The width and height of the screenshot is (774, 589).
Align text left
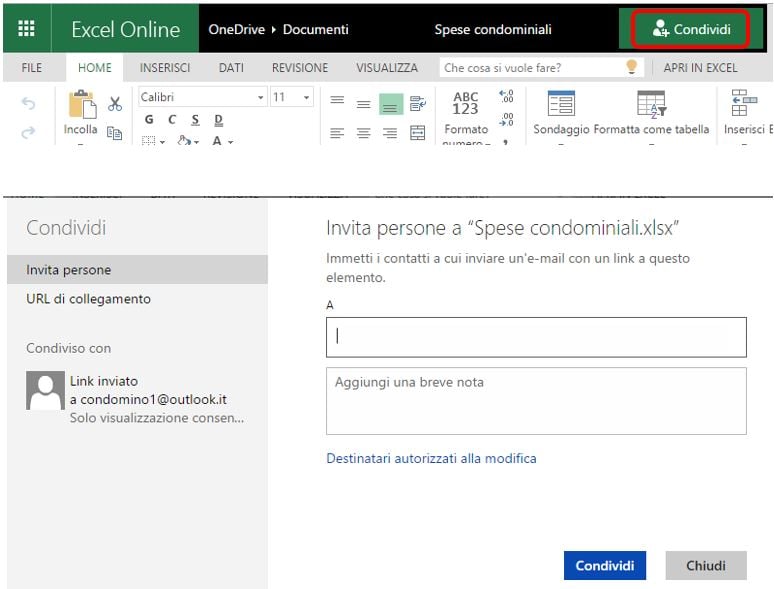[x=337, y=133]
